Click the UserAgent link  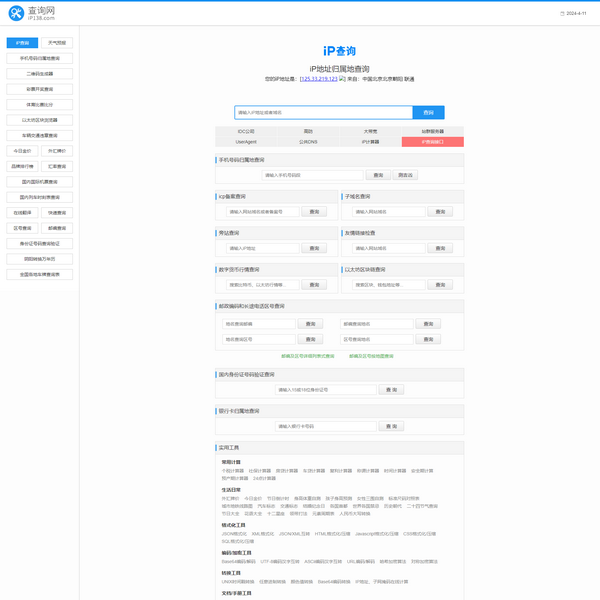click(x=246, y=142)
